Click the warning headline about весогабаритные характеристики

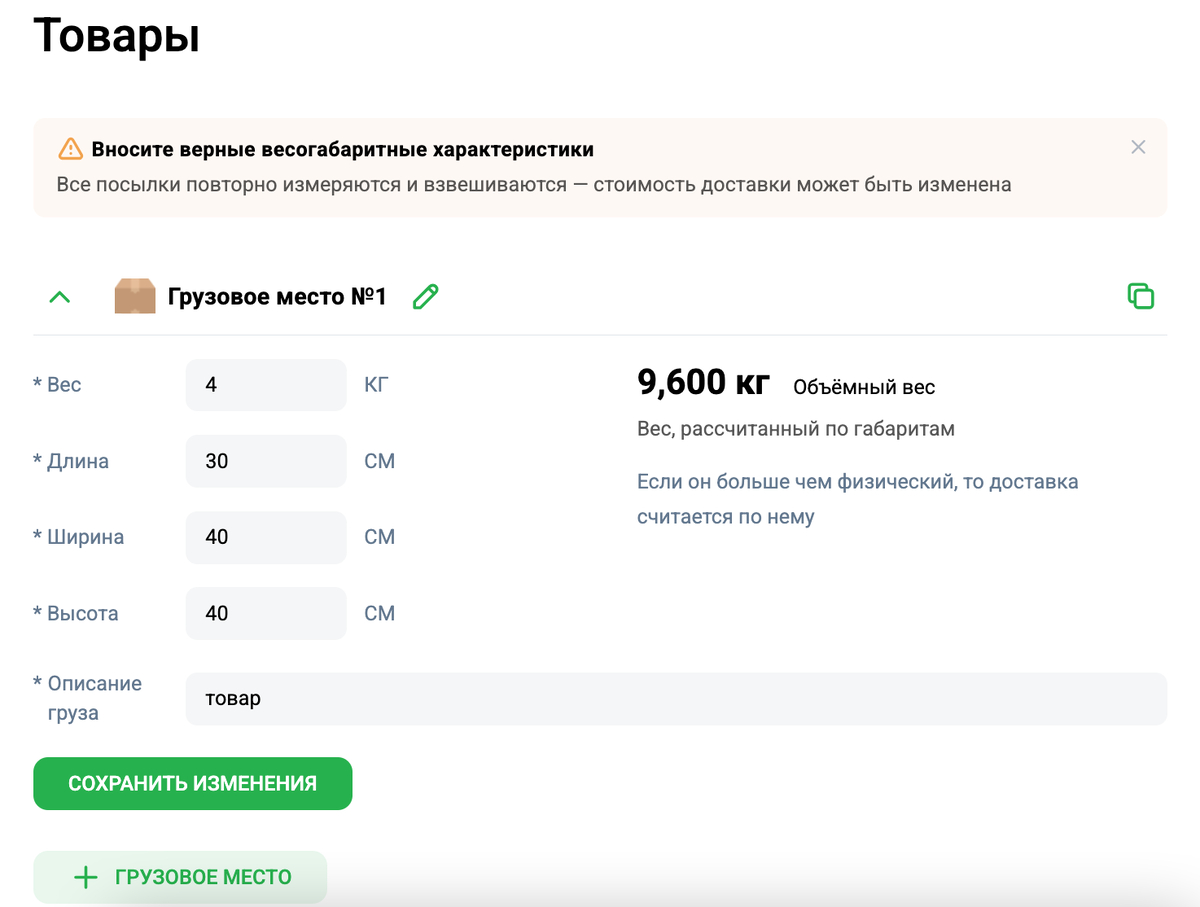pyautogui.click(x=343, y=150)
